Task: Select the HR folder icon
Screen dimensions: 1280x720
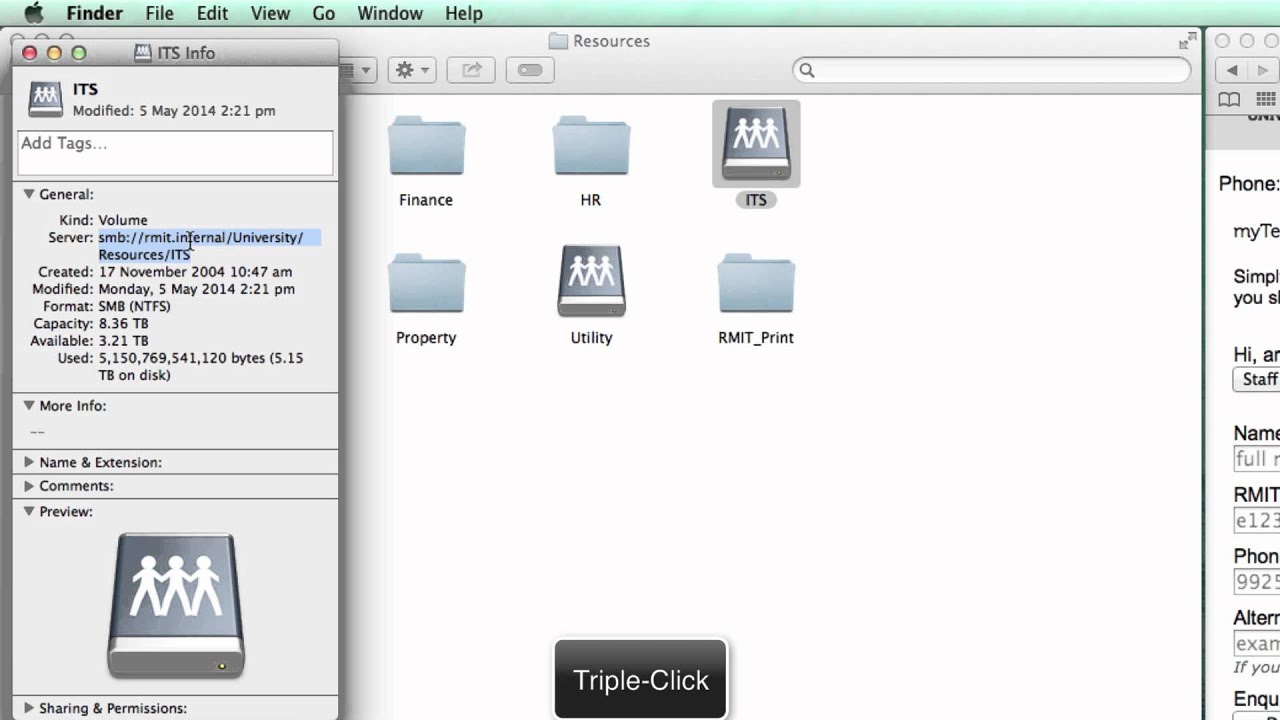Action: click(x=591, y=146)
